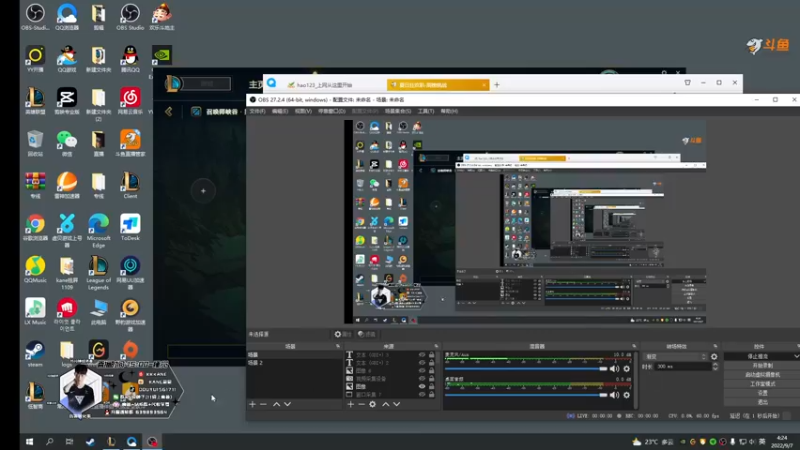
Task: Enable 工作室模式 studio mode button
Action: point(762,384)
